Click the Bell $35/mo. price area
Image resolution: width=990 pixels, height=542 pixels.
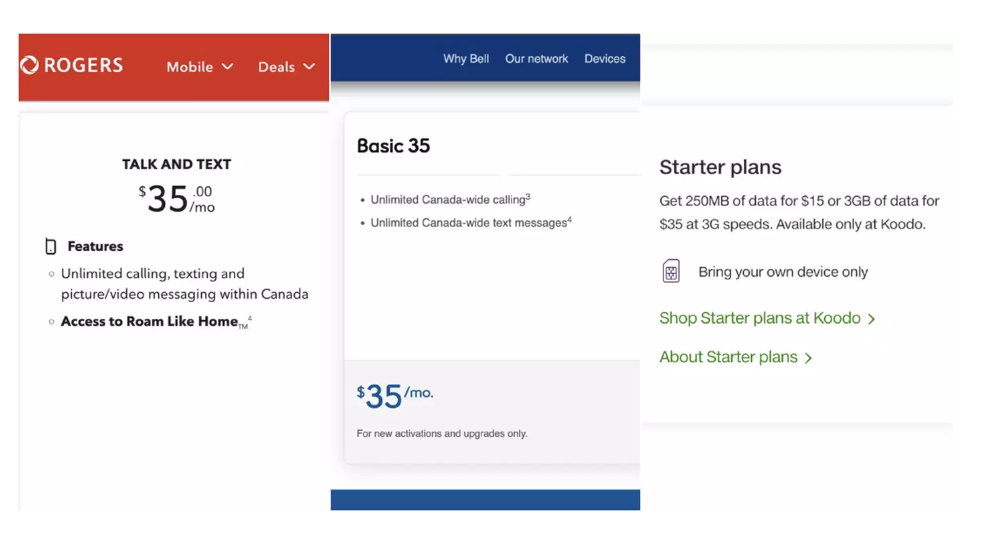point(395,396)
